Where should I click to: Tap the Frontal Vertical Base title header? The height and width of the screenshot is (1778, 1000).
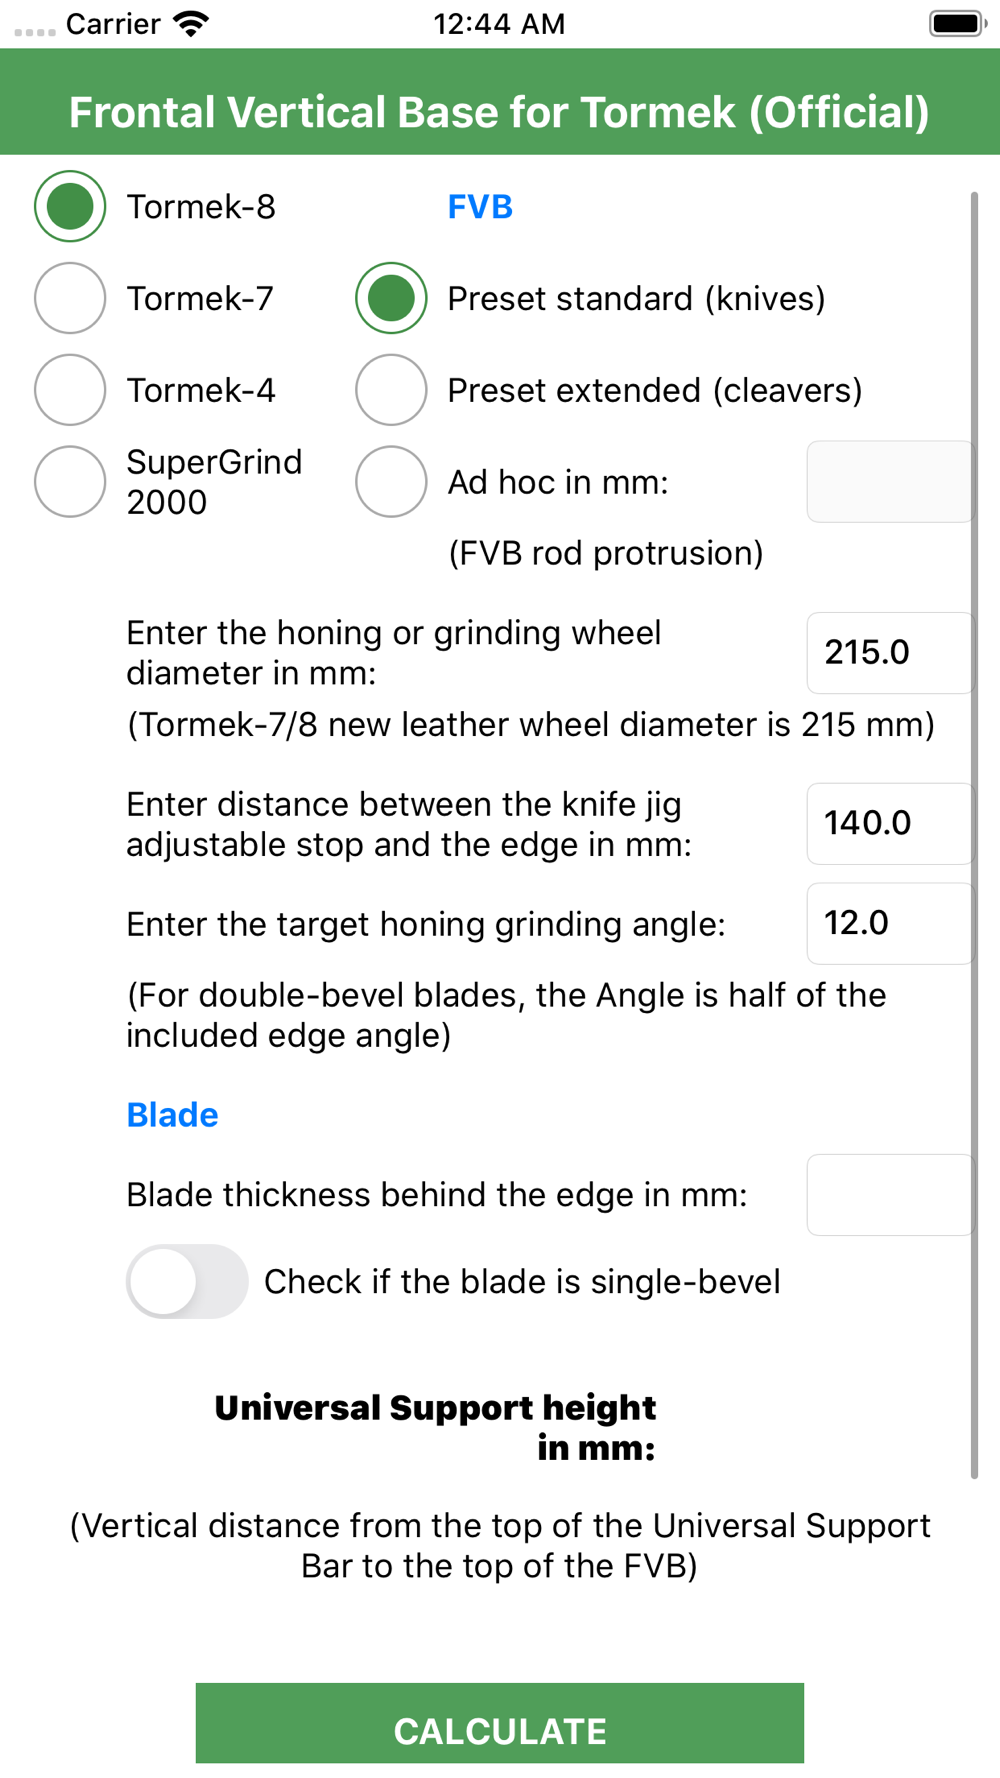point(500,112)
